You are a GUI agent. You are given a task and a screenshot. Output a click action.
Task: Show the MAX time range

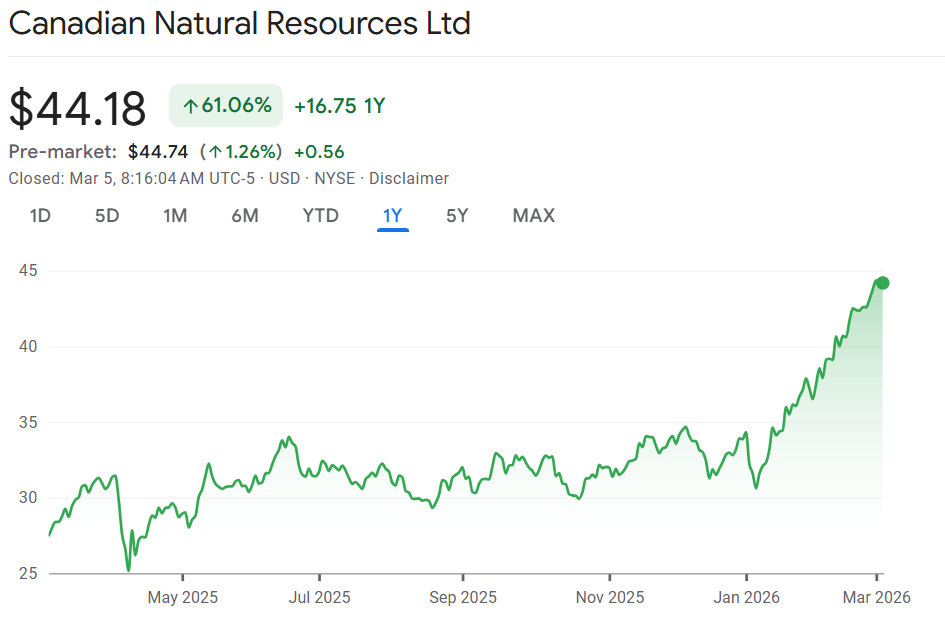click(x=533, y=215)
